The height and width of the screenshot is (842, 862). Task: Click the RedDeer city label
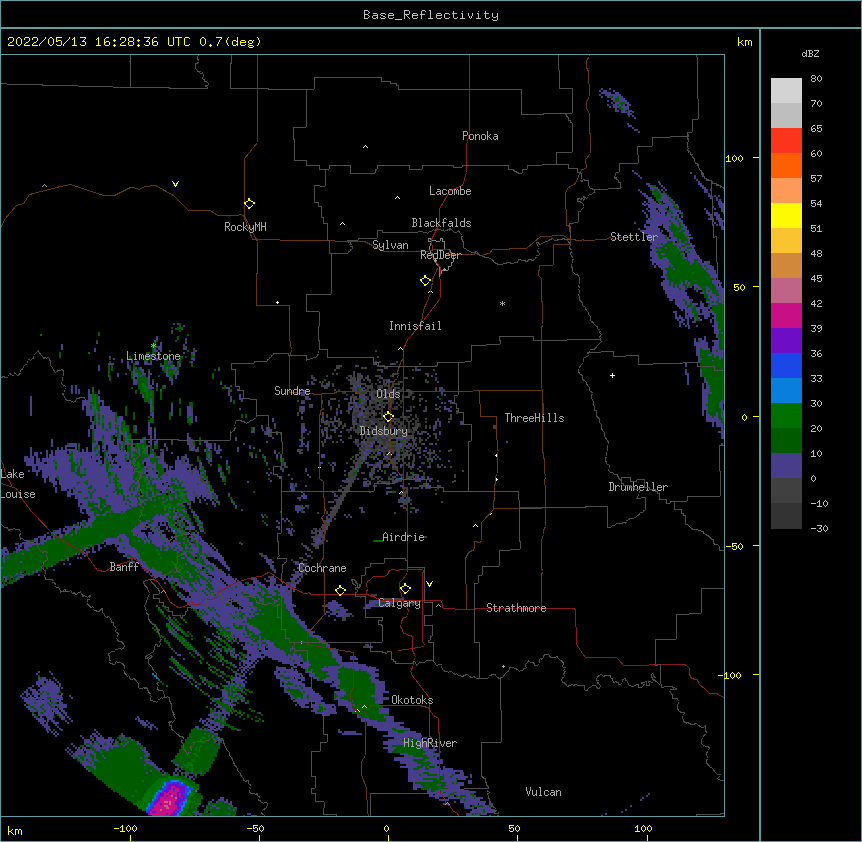click(x=440, y=255)
